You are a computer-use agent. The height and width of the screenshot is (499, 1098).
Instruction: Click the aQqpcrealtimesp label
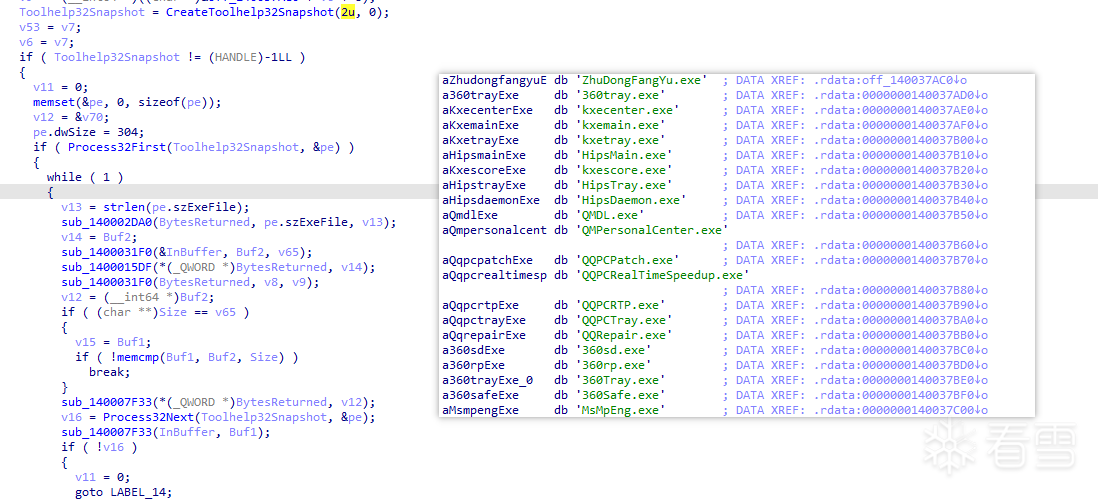(494, 276)
